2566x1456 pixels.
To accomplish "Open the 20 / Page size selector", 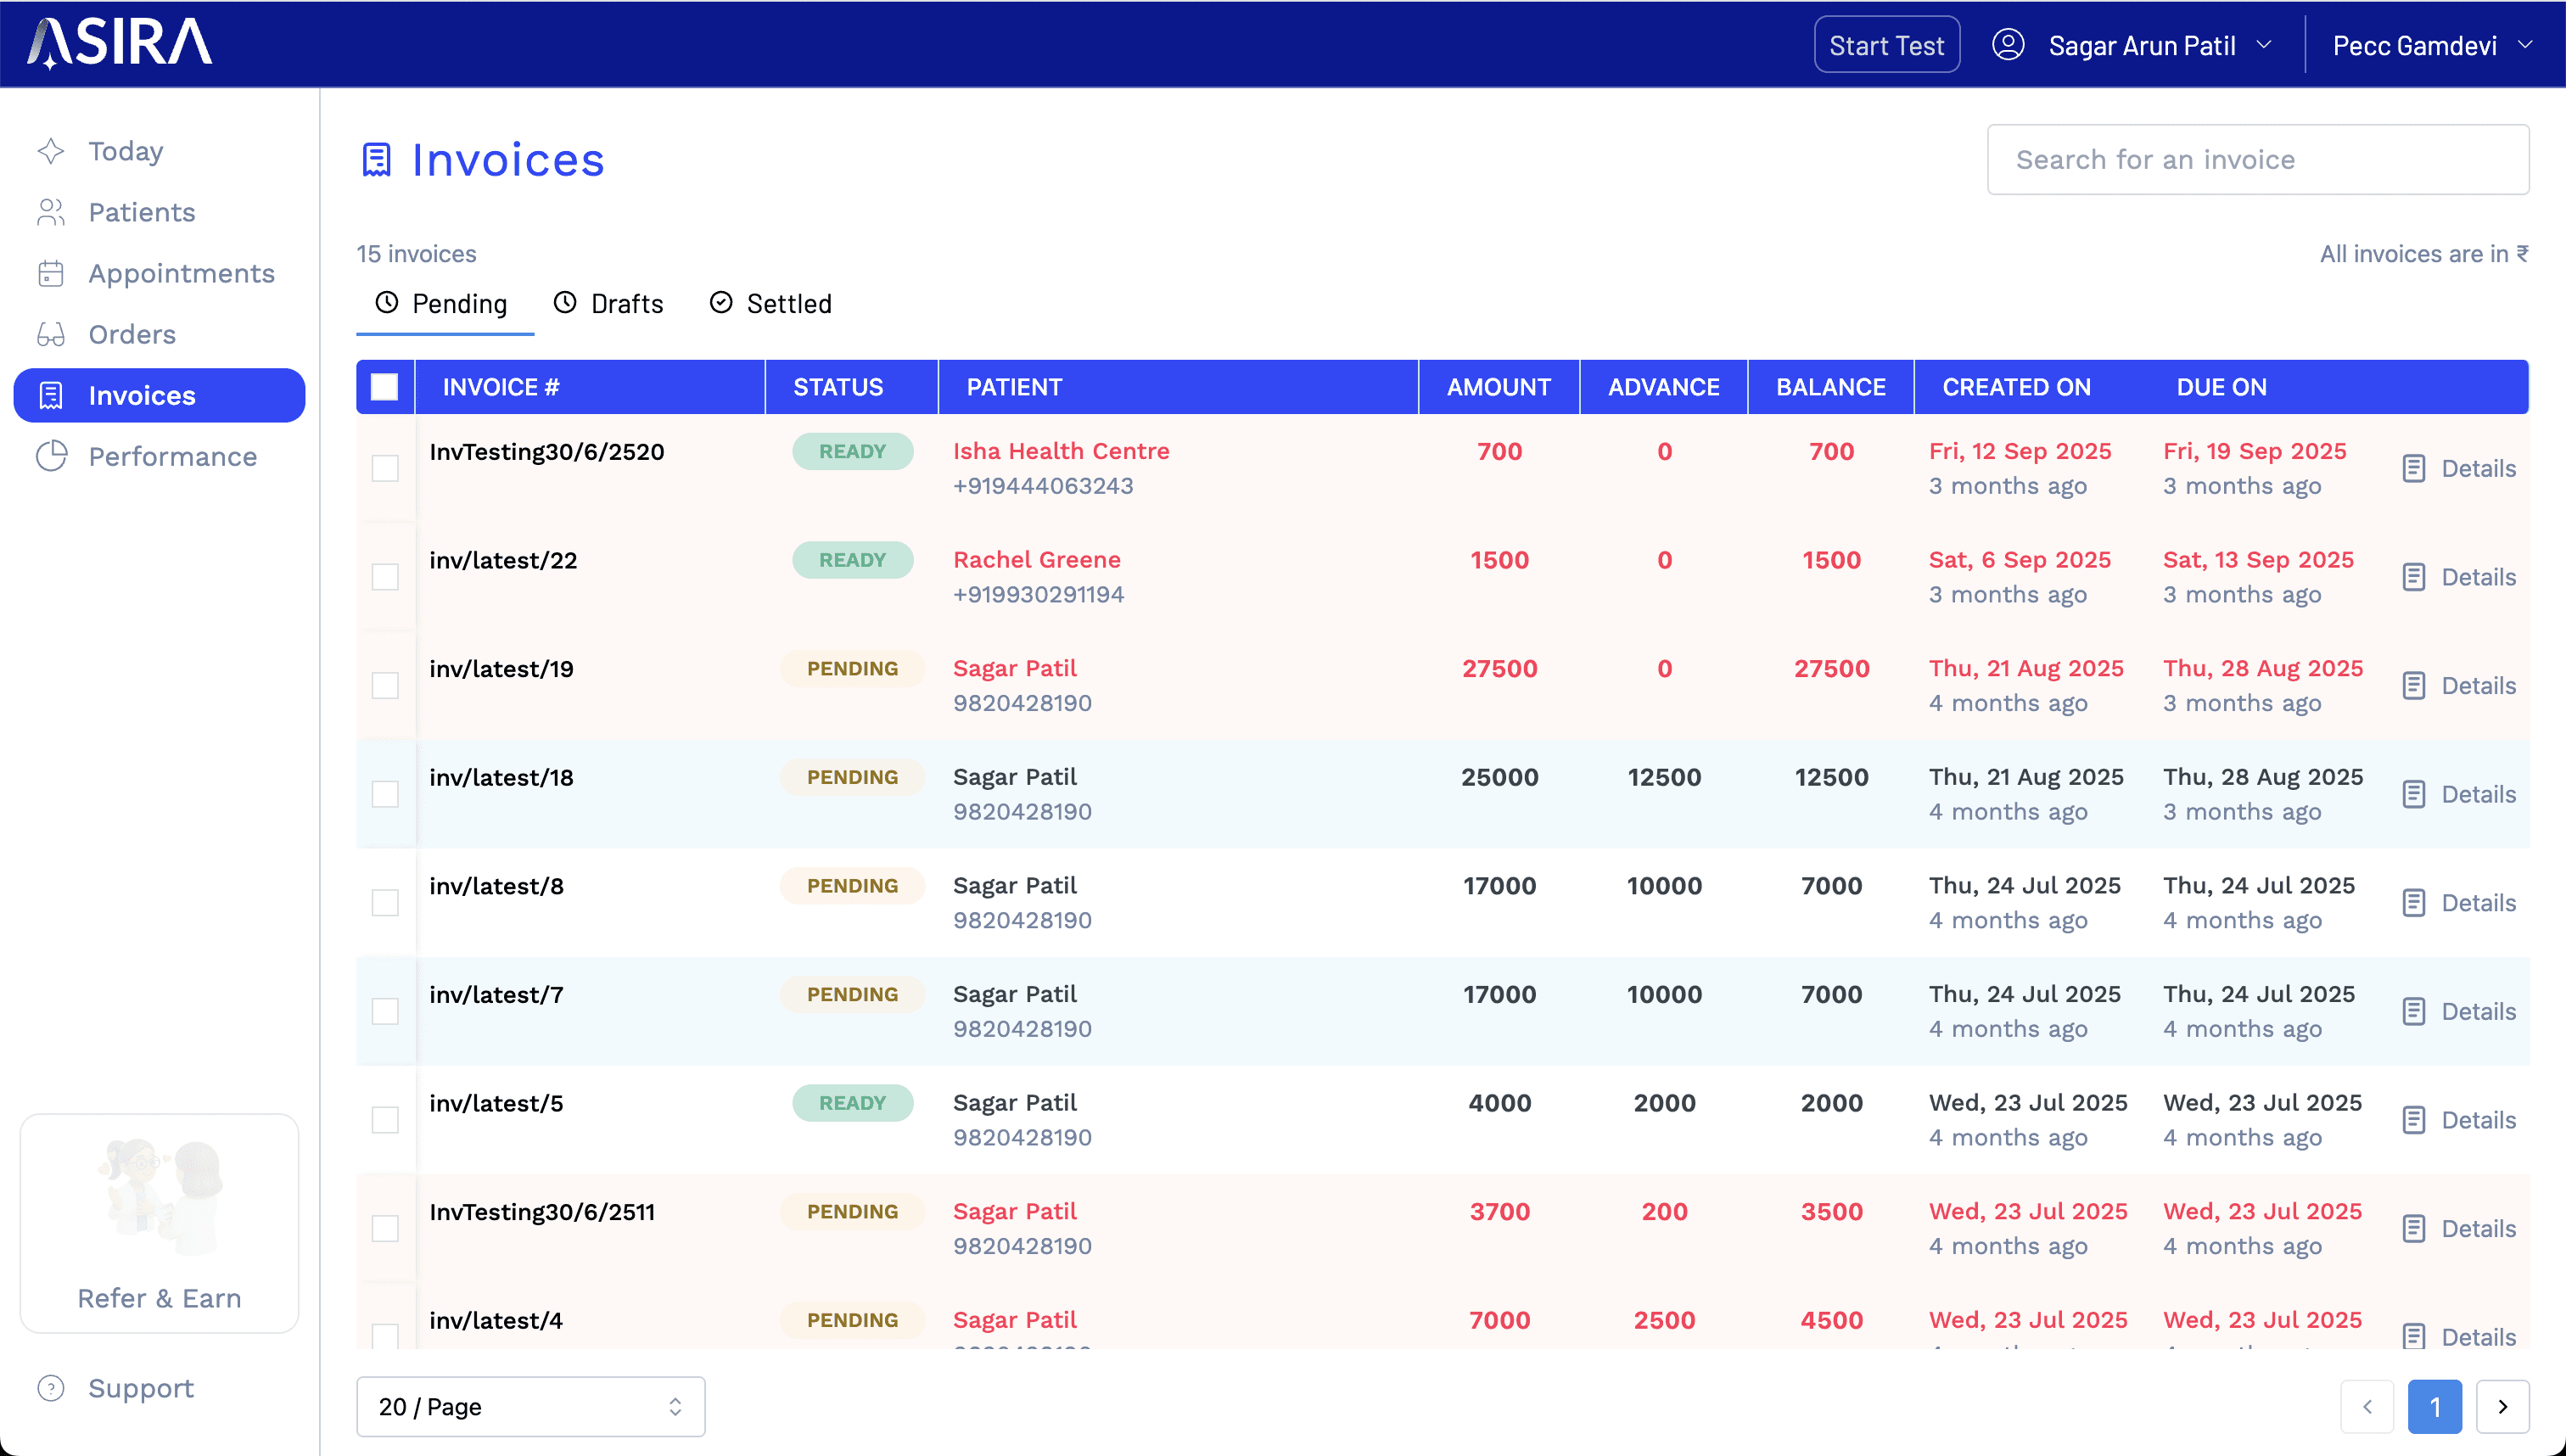I will (x=530, y=1406).
